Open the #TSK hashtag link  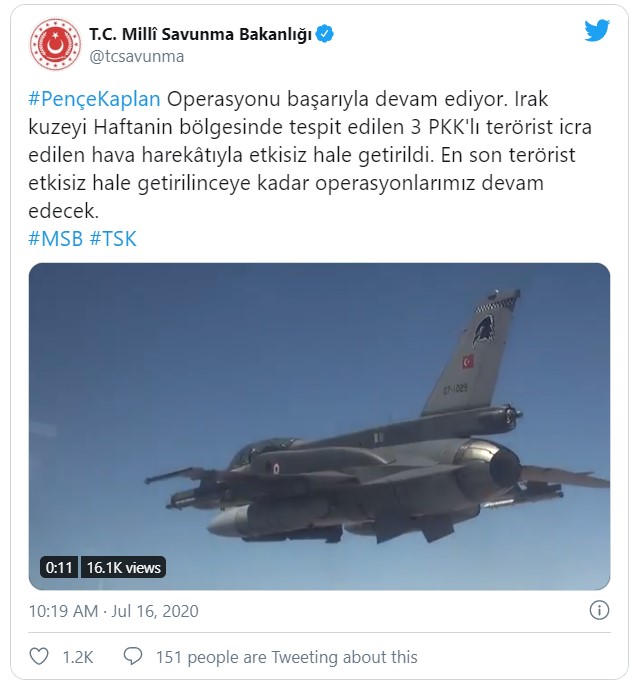click(113, 239)
